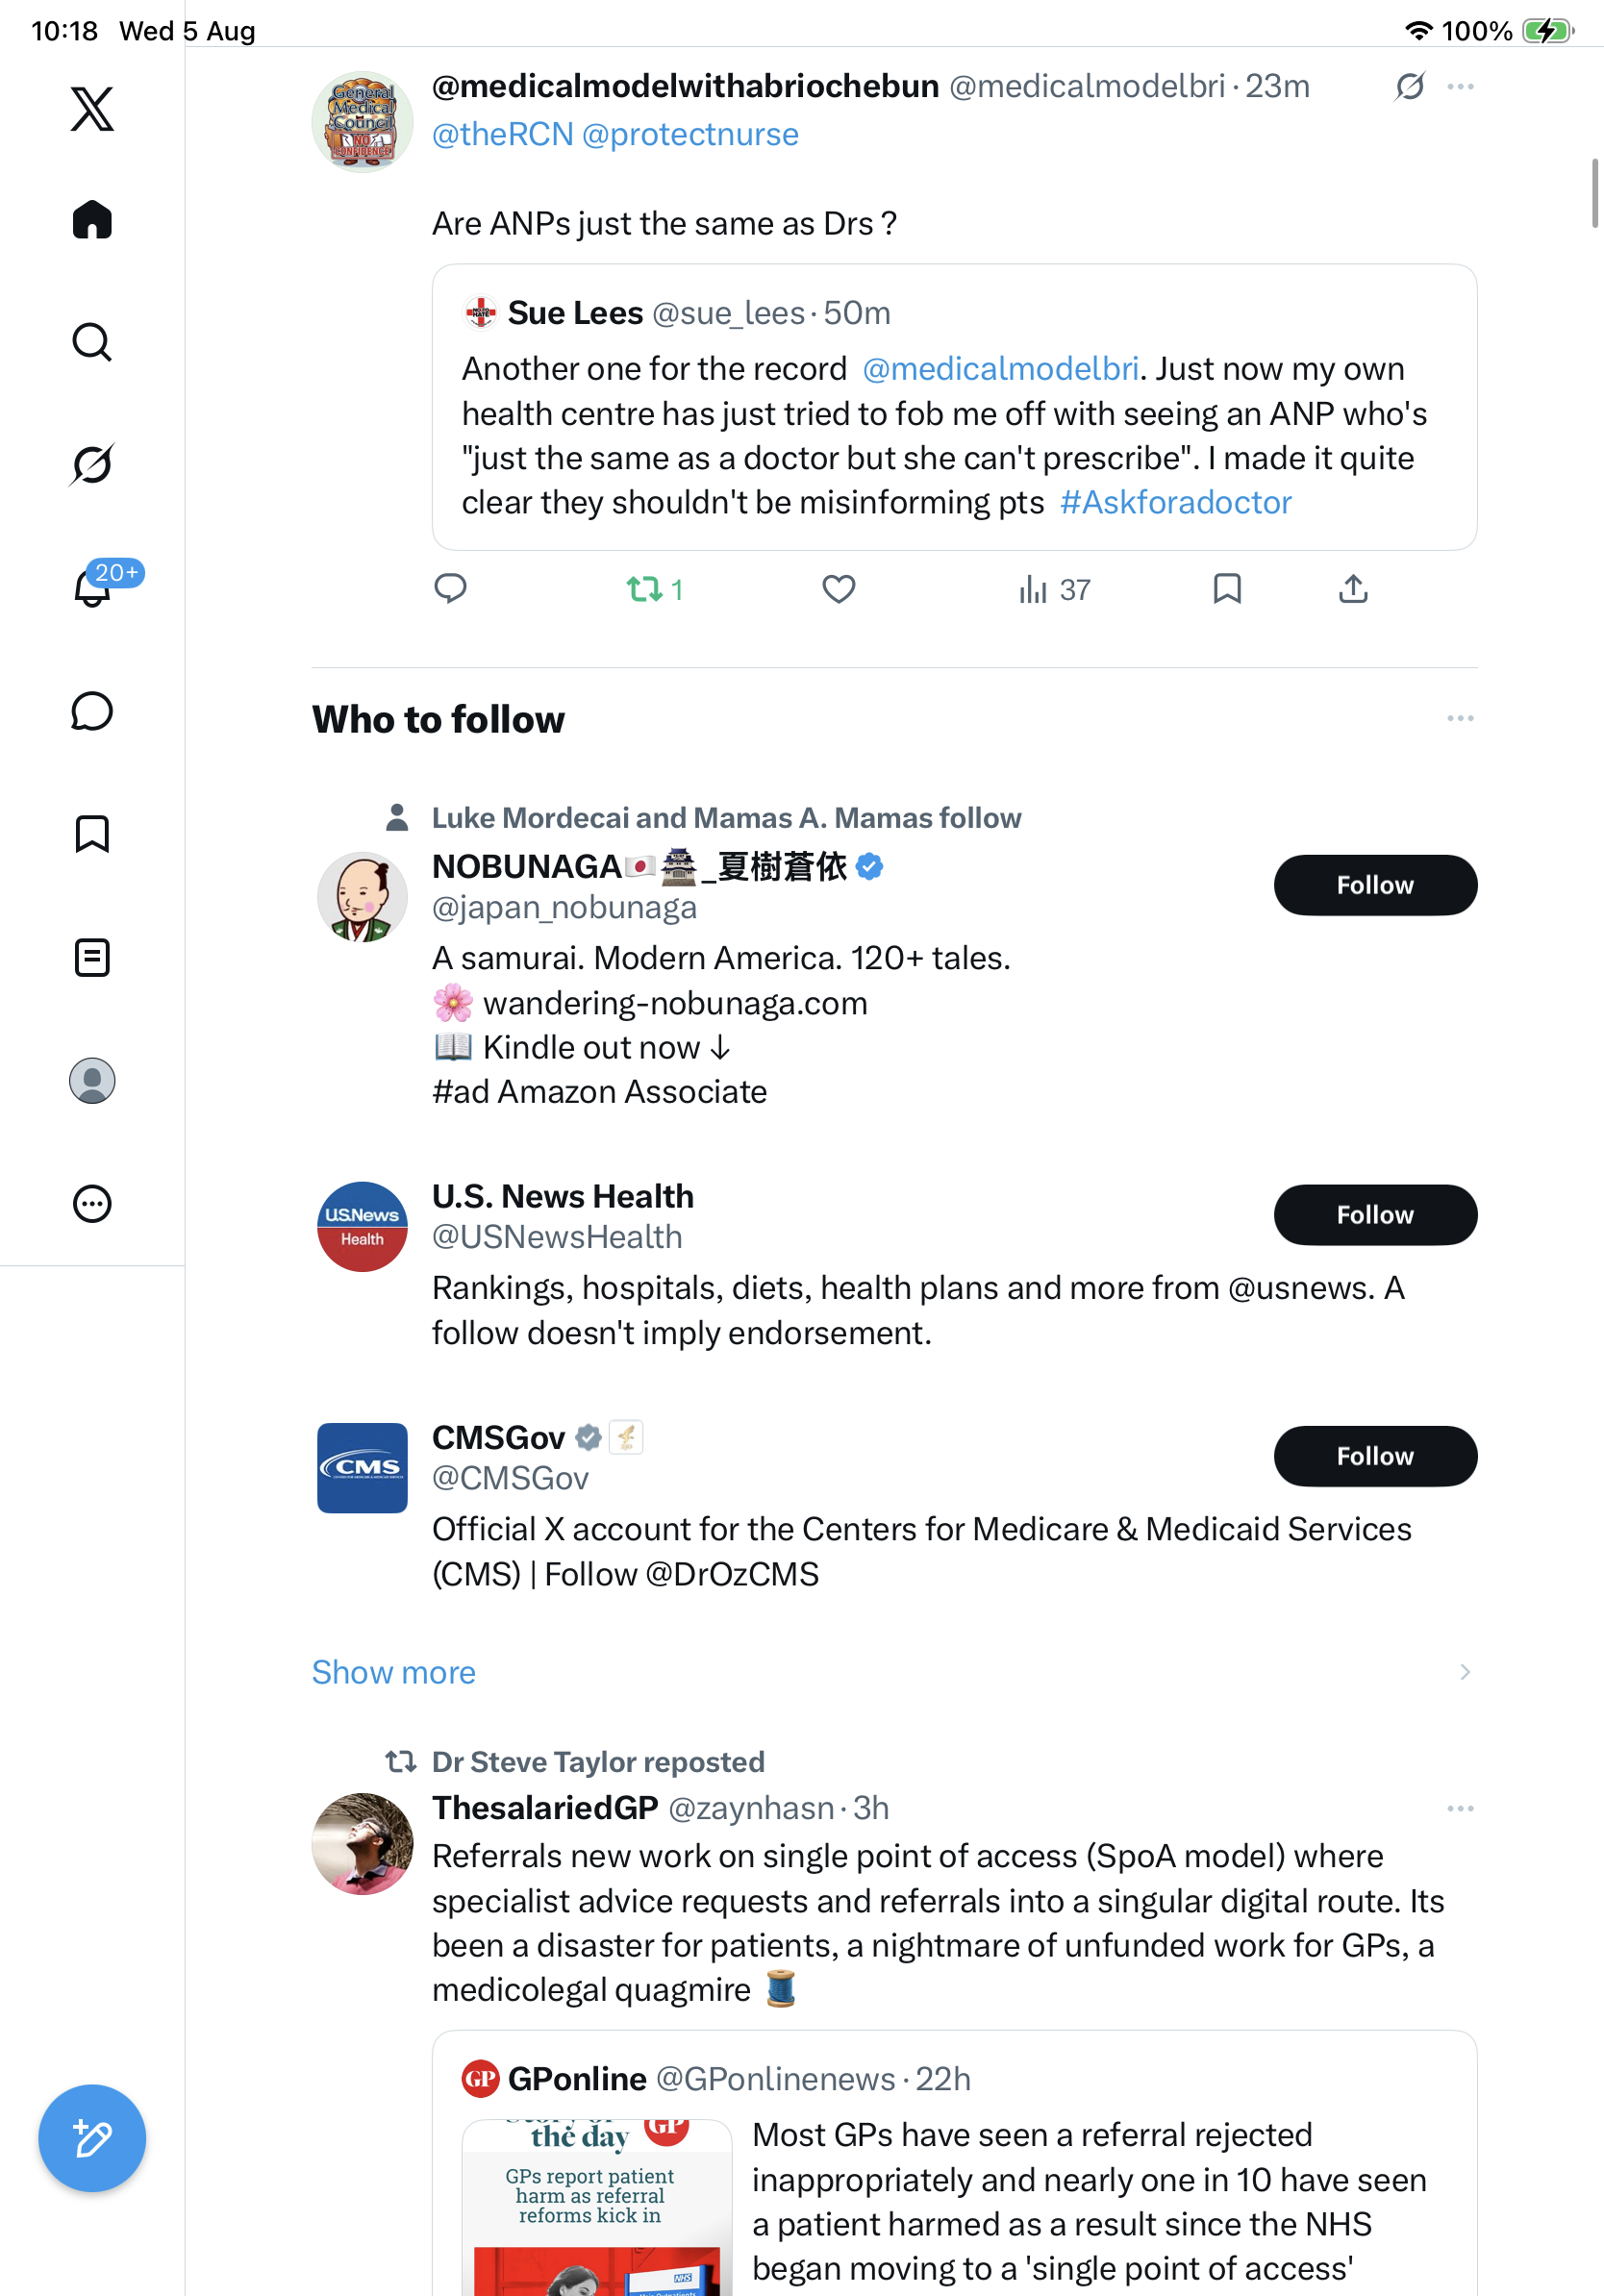
Task: Go to Home in the sidebar
Action: (92, 219)
